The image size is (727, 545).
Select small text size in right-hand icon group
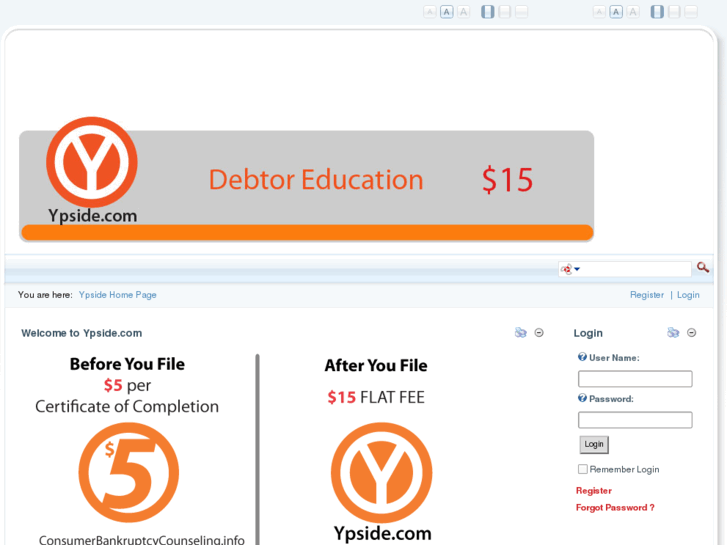599,12
